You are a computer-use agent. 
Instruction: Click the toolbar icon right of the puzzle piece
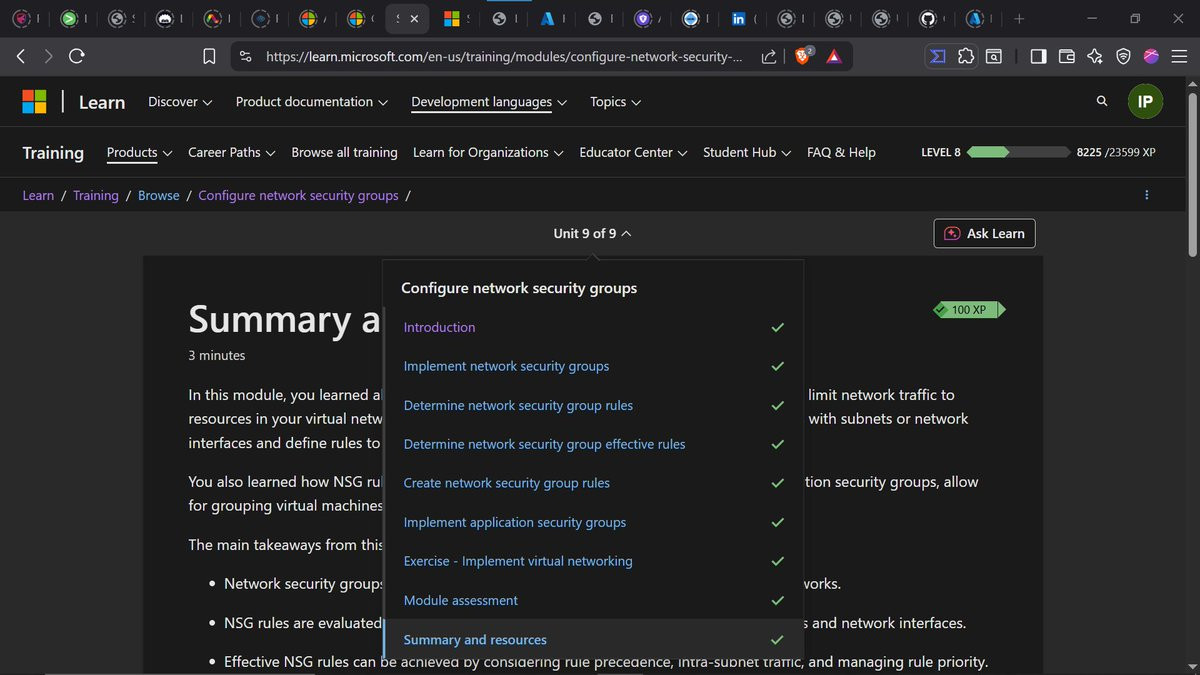994,57
